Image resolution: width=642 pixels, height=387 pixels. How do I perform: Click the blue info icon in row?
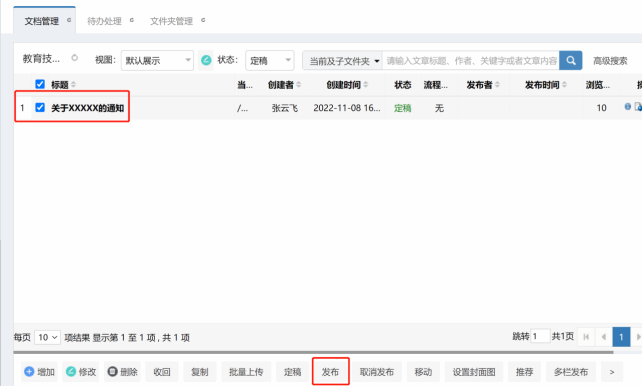tap(627, 106)
